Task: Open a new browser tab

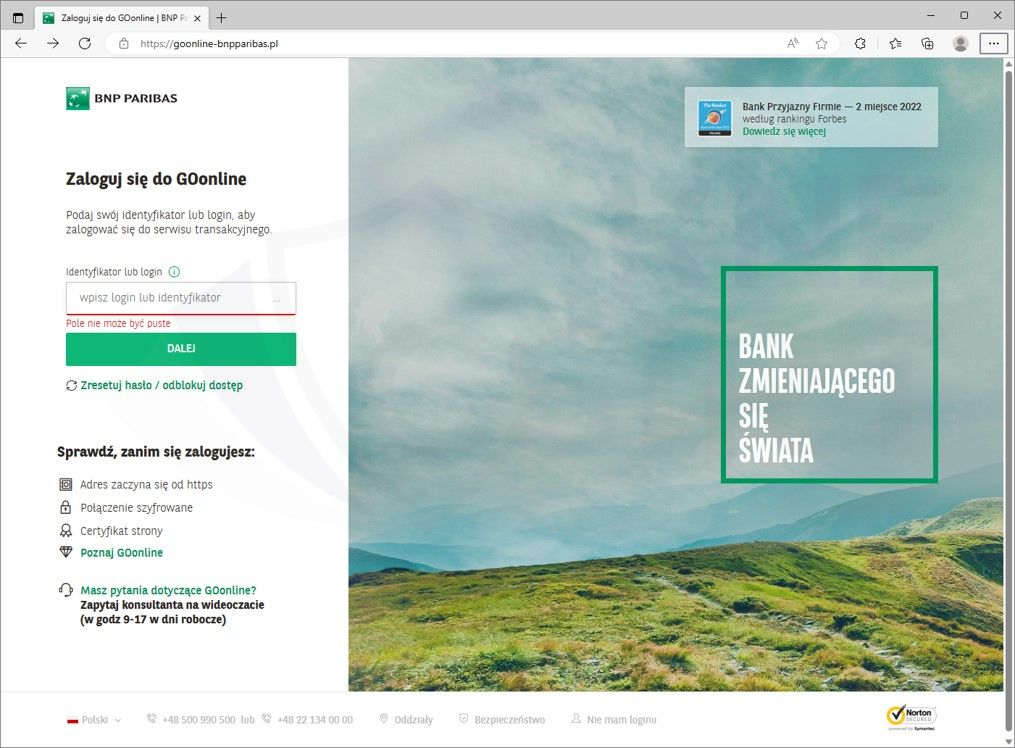Action: [x=221, y=17]
